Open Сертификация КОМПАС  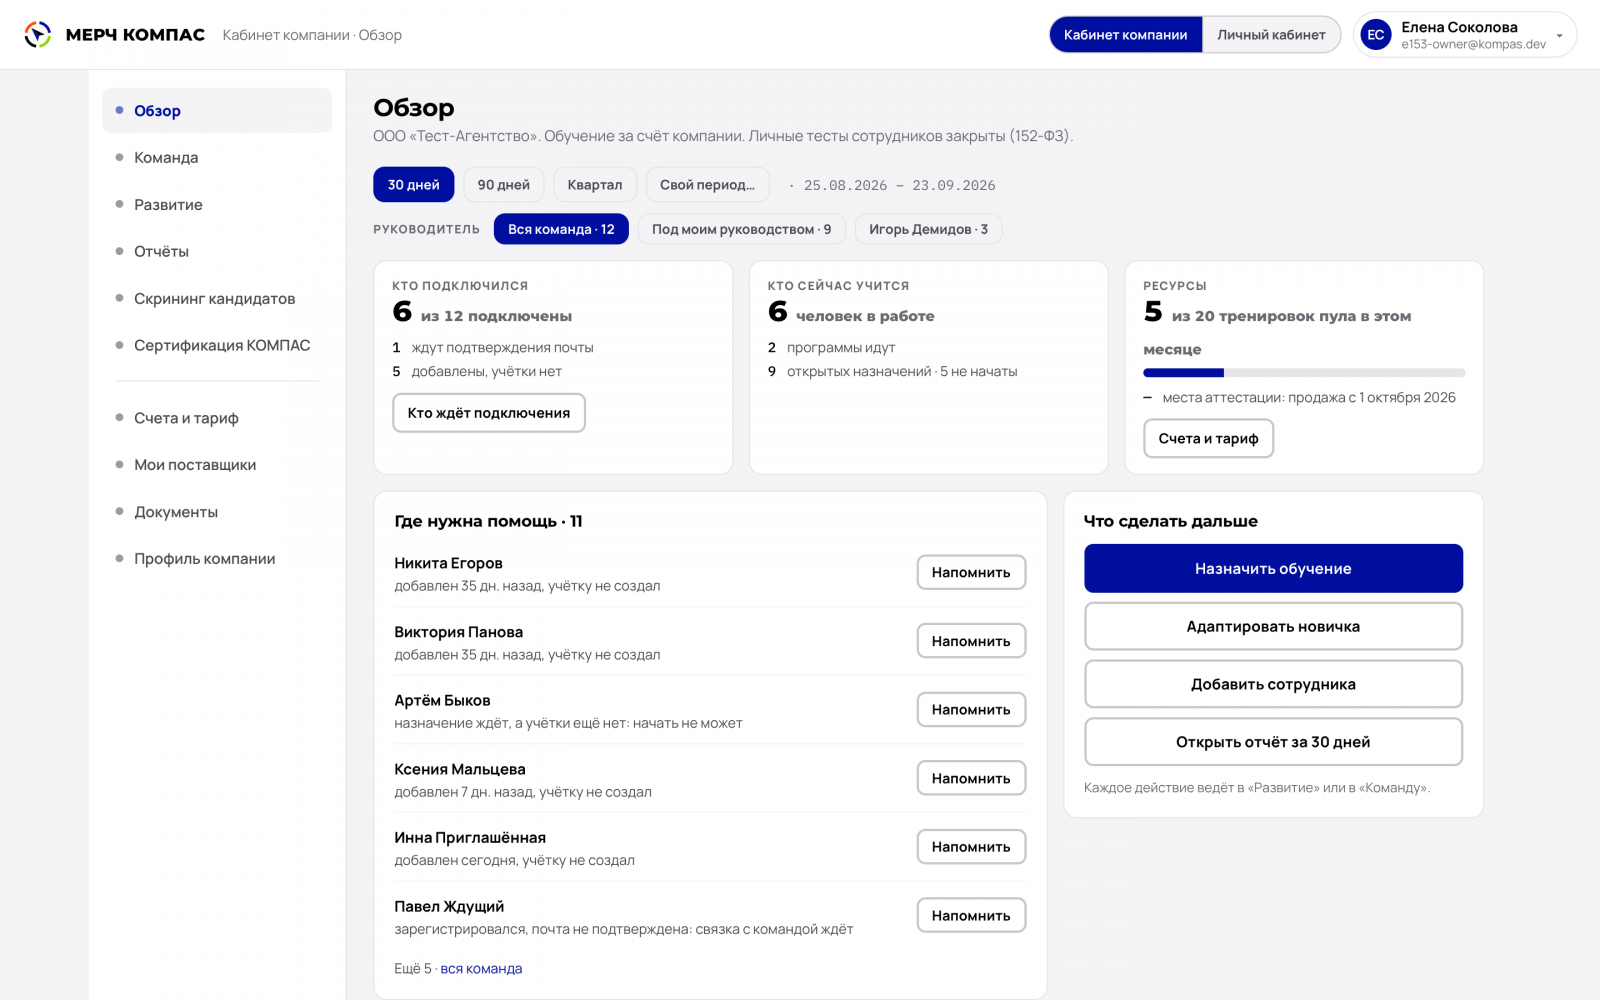pyautogui.click(x=217, y=346)
